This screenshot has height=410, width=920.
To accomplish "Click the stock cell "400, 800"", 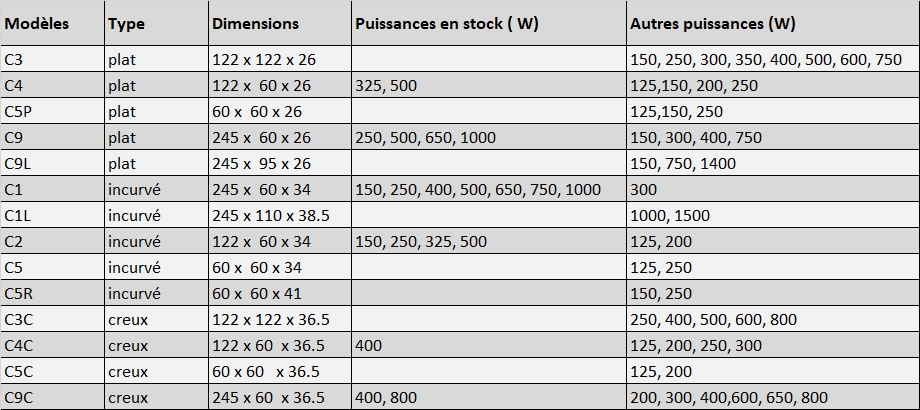I will (x=385, y=398).
